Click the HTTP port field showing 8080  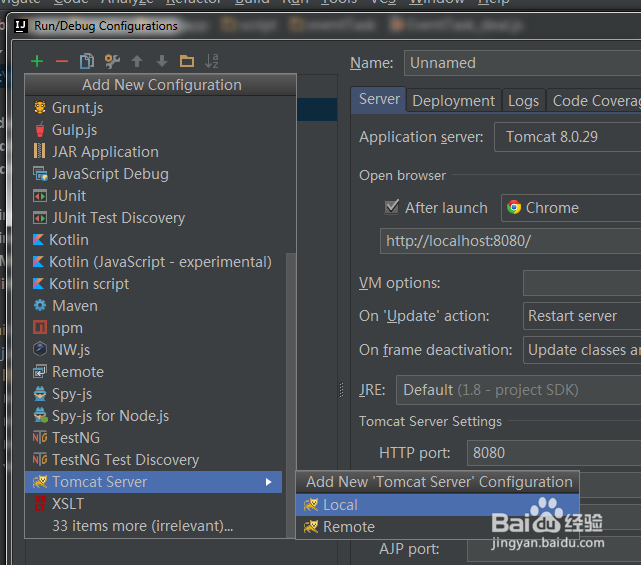click(x=554, y=453)
